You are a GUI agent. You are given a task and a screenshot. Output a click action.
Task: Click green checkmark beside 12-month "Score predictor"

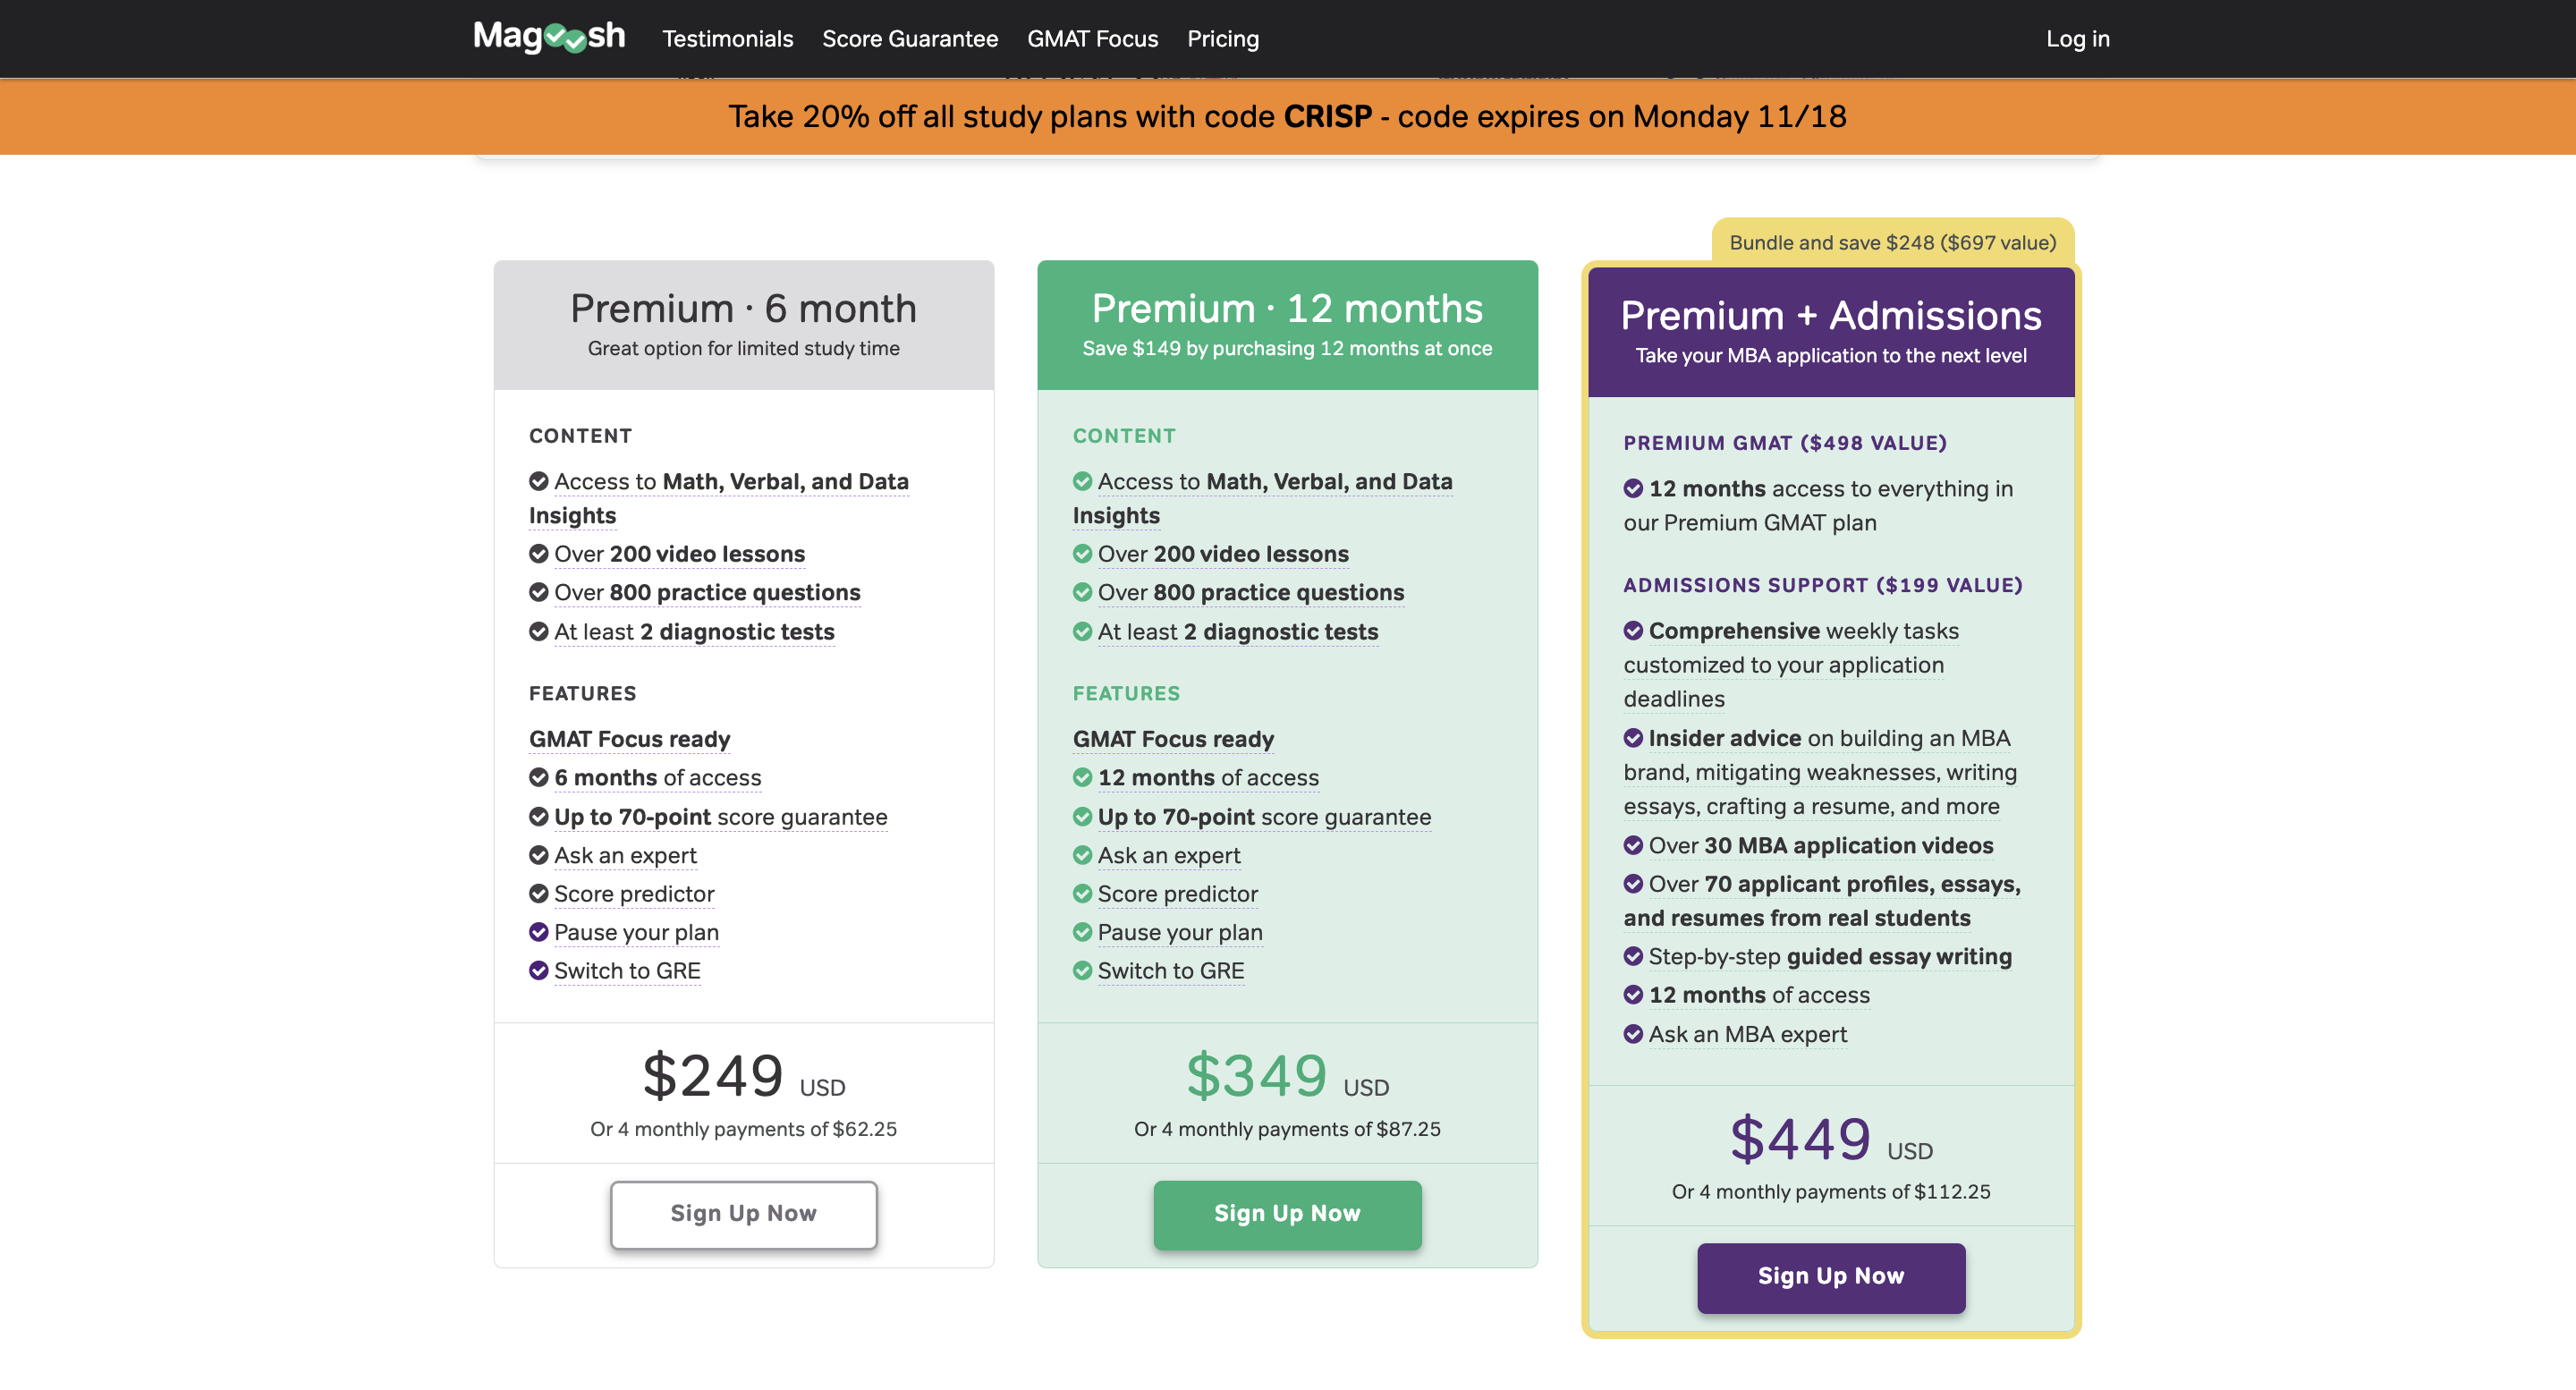point(1082,894)
